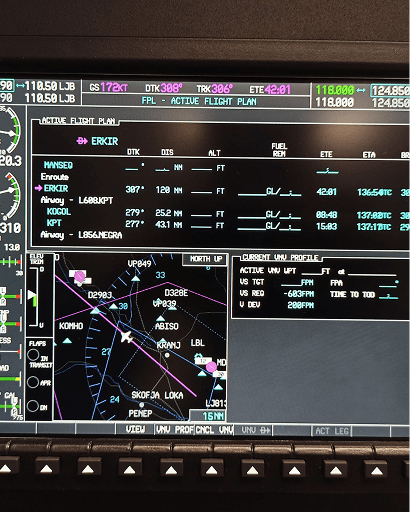Select the VNV PROF softkey label
This screenshot has height=512, width=410.
tap(175, 430)
